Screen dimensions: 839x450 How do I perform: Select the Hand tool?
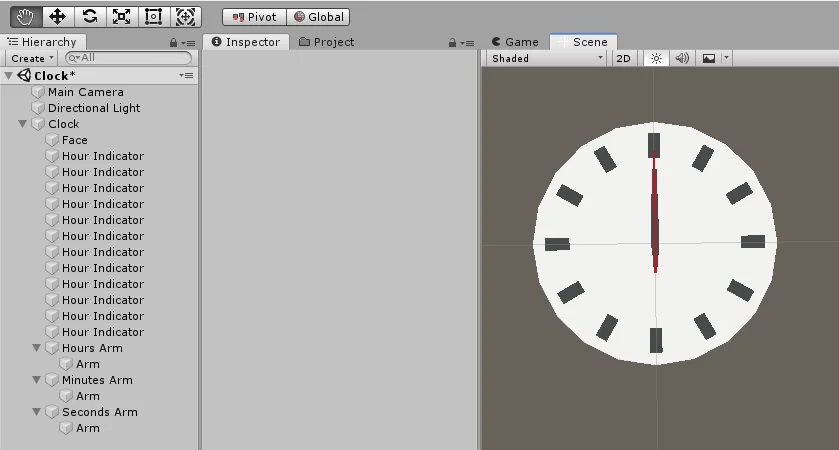[26, 17]
